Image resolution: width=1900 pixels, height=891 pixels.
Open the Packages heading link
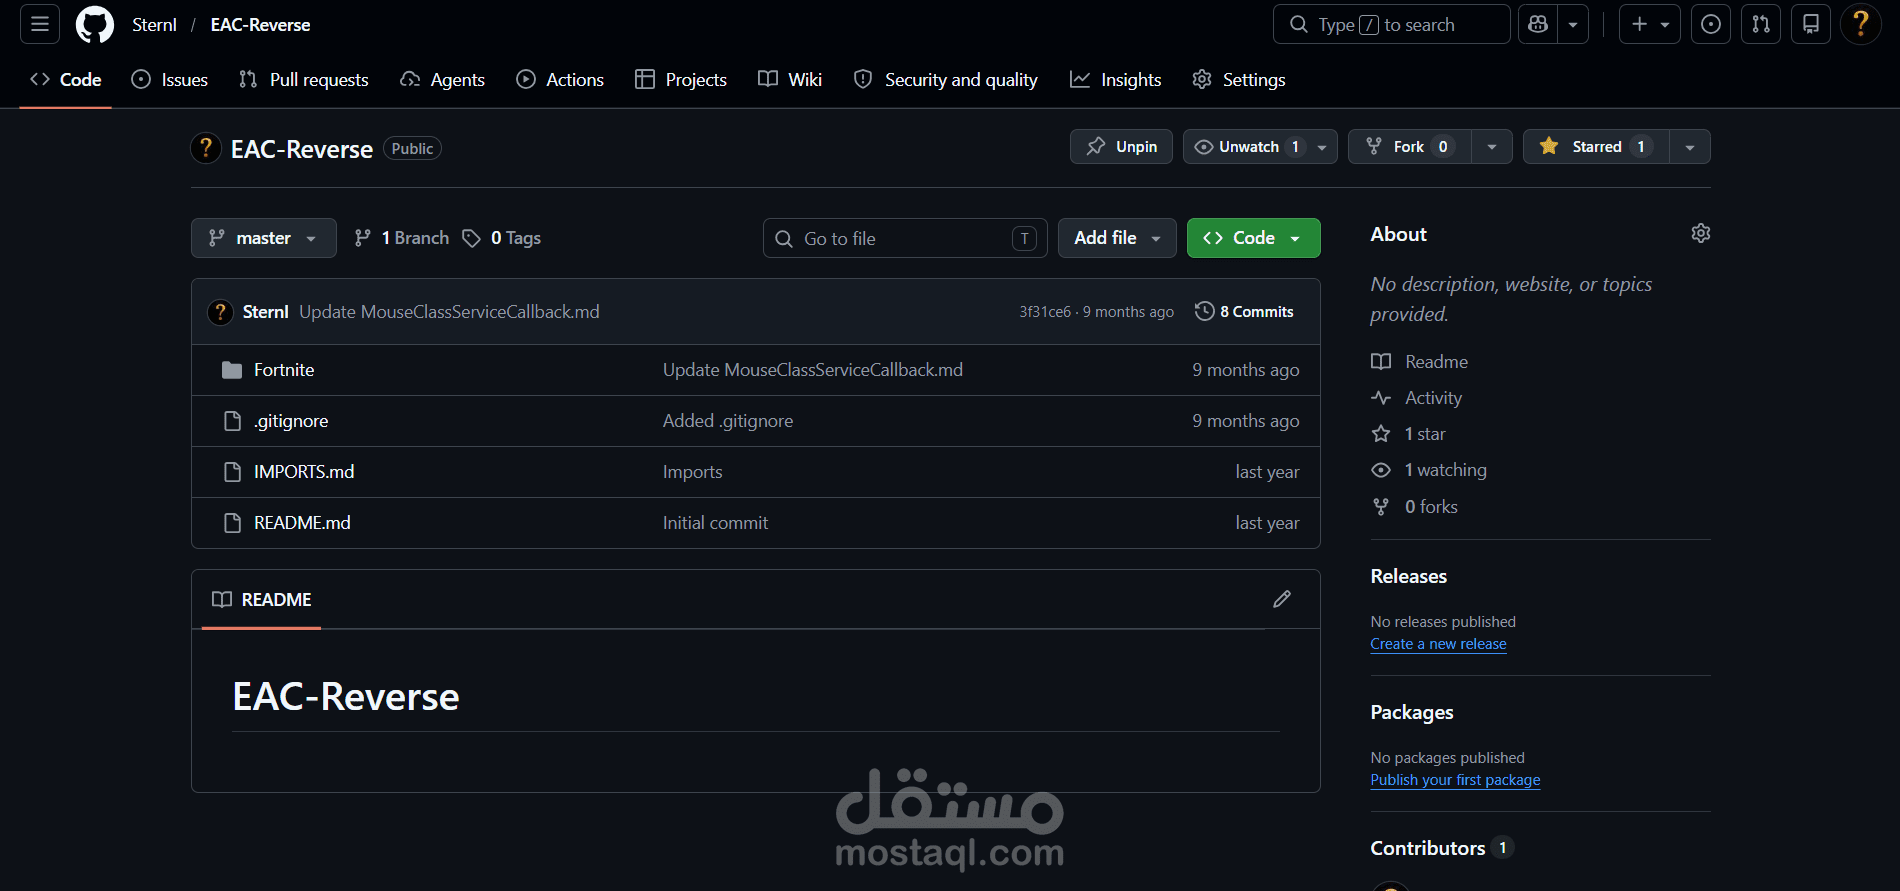tap(1411, 712)
